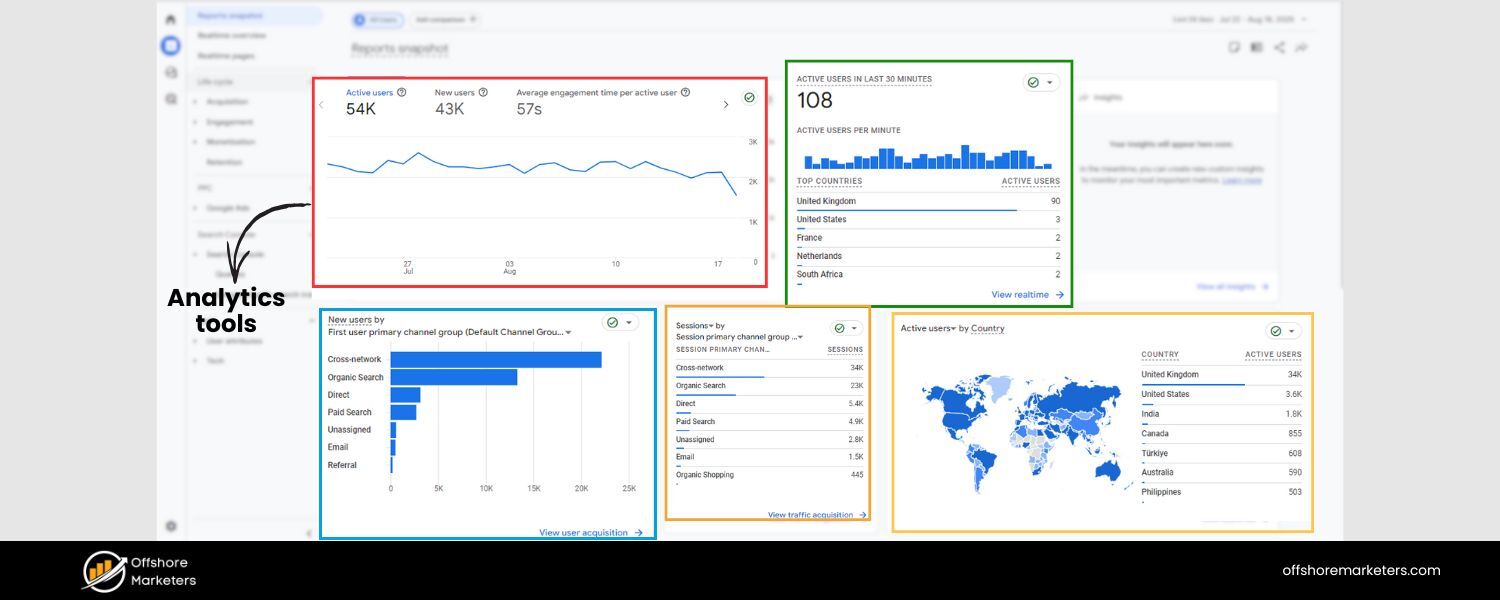This screenshot has height=600, width=1500.
Task: Open the Home icon in left rail
Action: (171, 18)
